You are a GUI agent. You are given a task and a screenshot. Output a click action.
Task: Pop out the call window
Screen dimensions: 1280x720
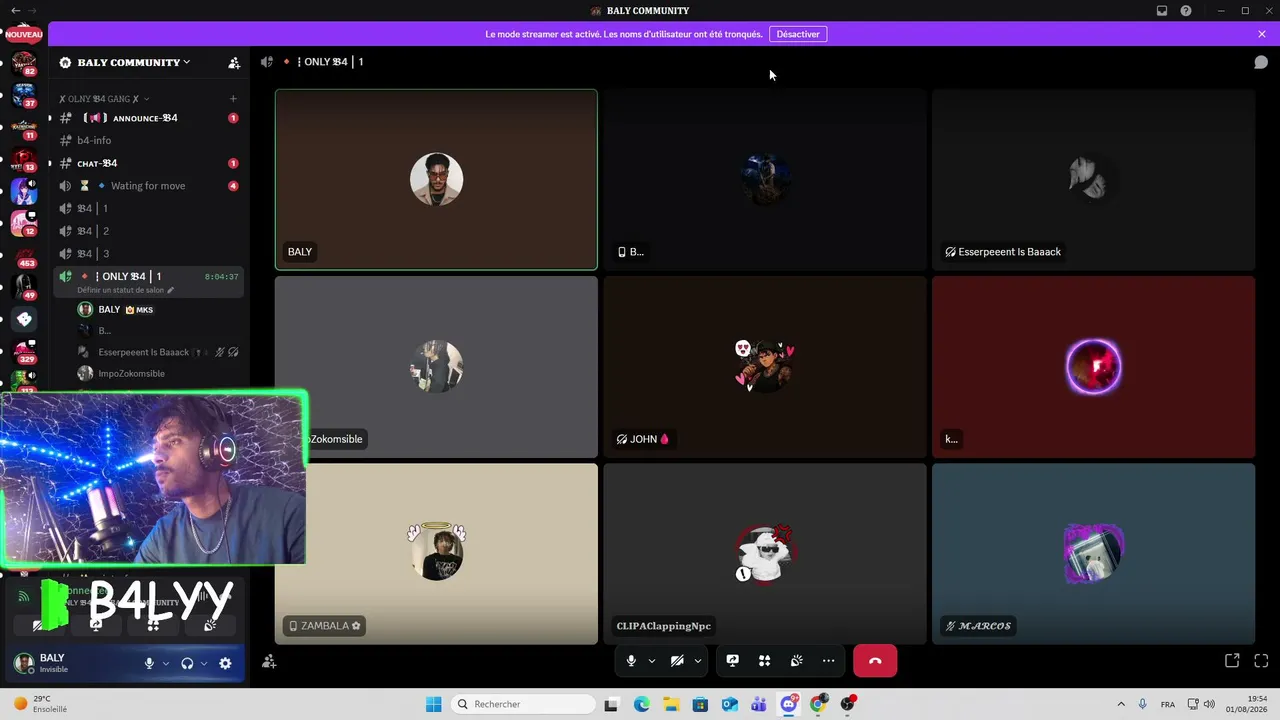(x=1232, y=661)
